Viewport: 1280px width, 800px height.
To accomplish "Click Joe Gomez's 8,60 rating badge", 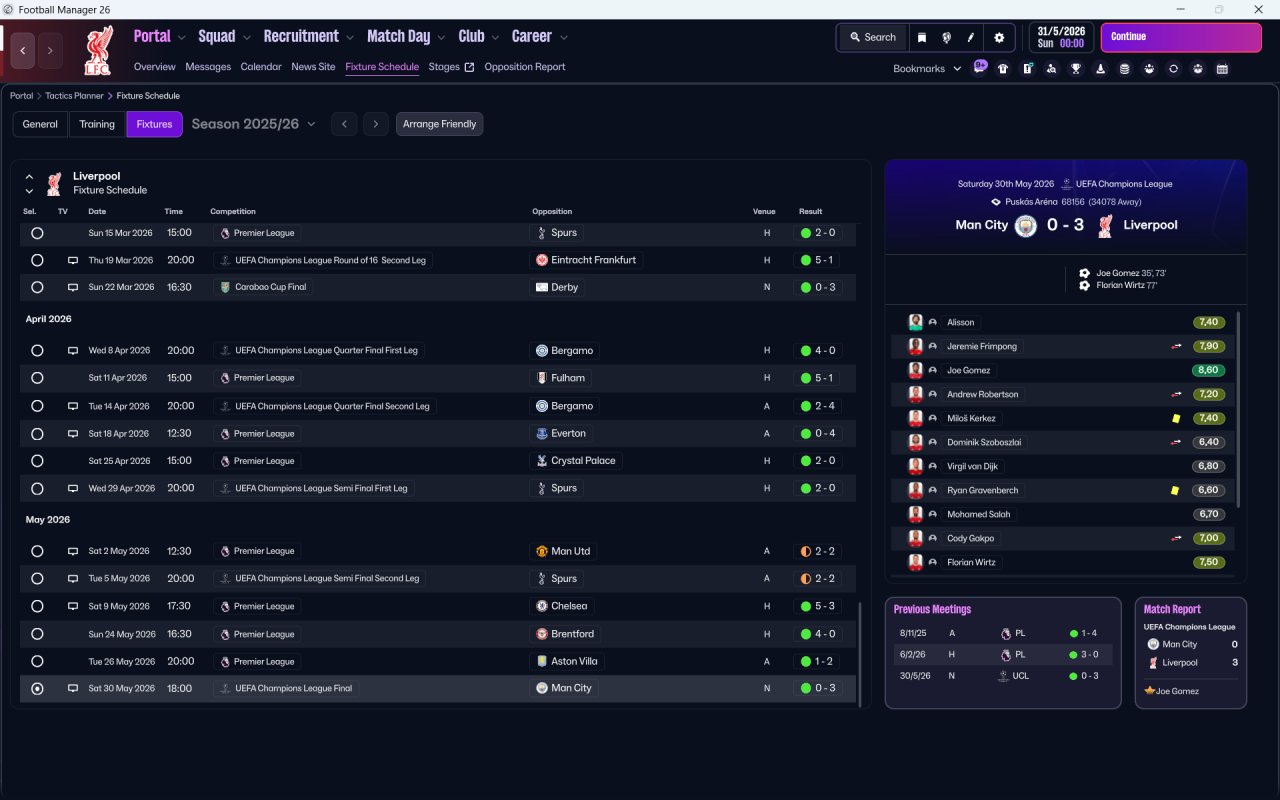I will point(1207,370).
